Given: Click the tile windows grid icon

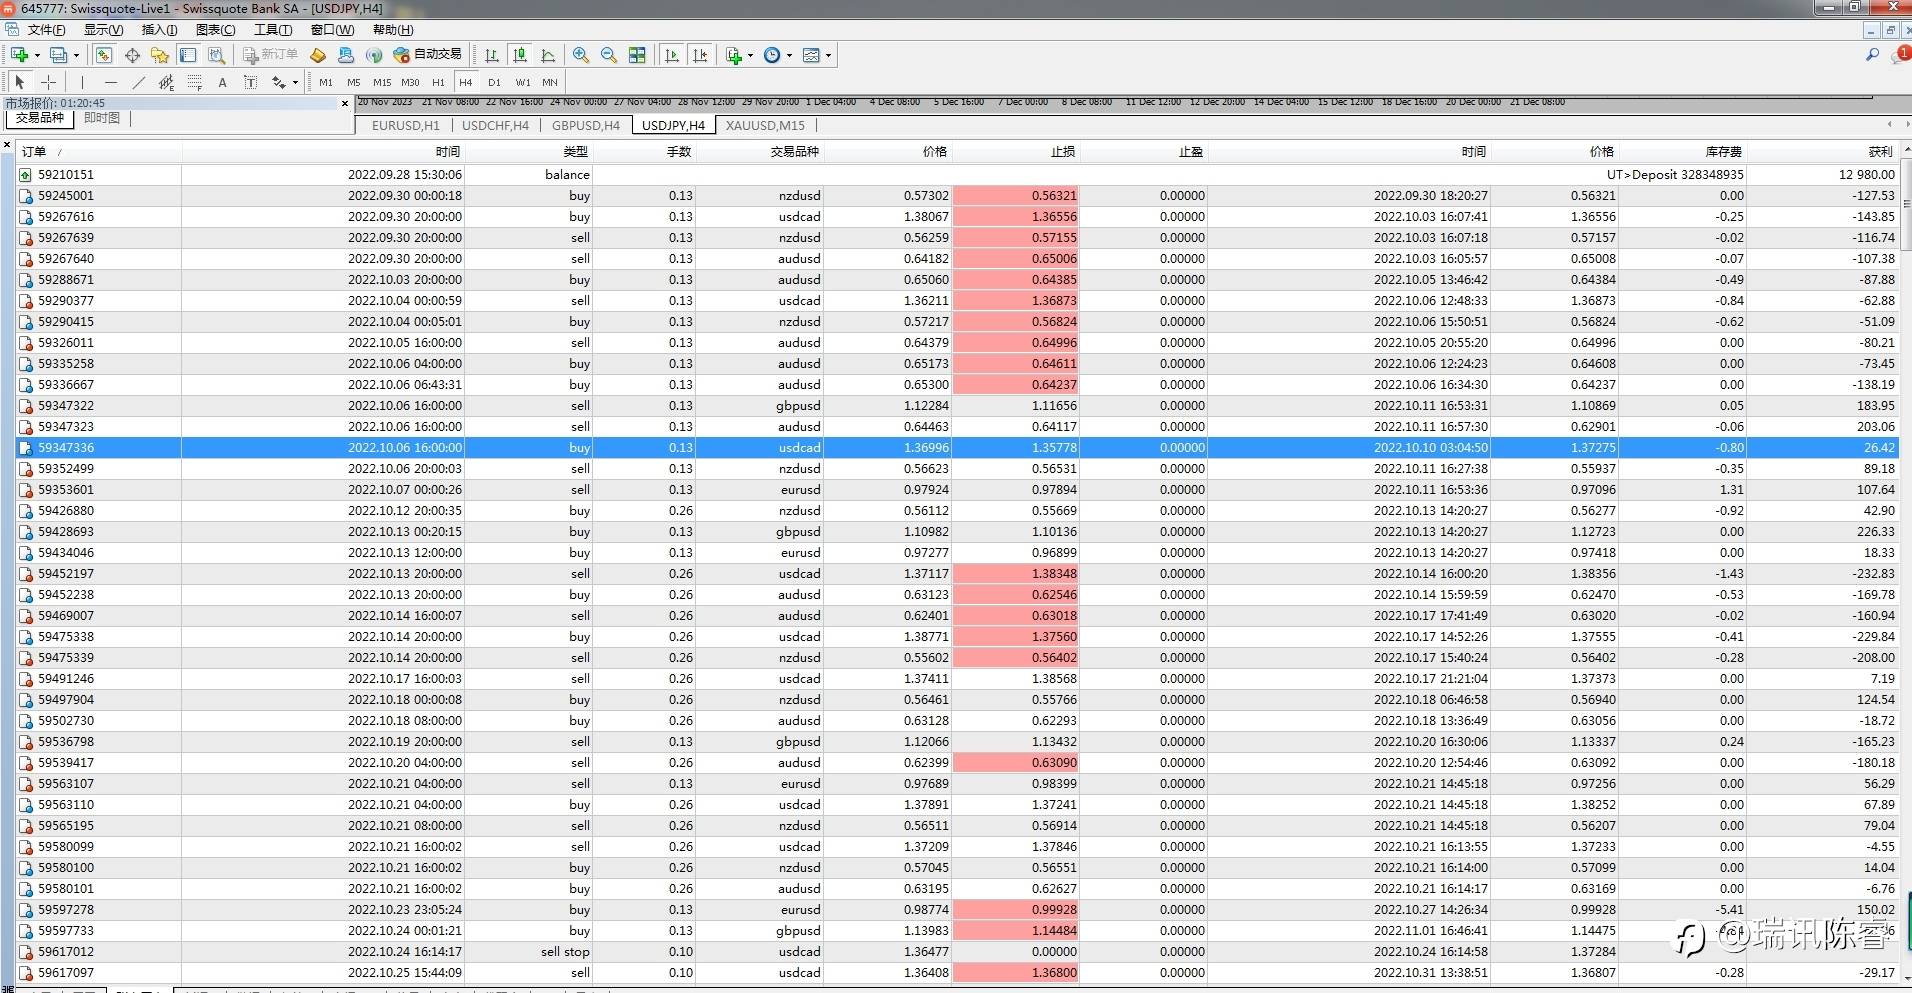Looking at the screenshot, I should click(x=637, y=55).
